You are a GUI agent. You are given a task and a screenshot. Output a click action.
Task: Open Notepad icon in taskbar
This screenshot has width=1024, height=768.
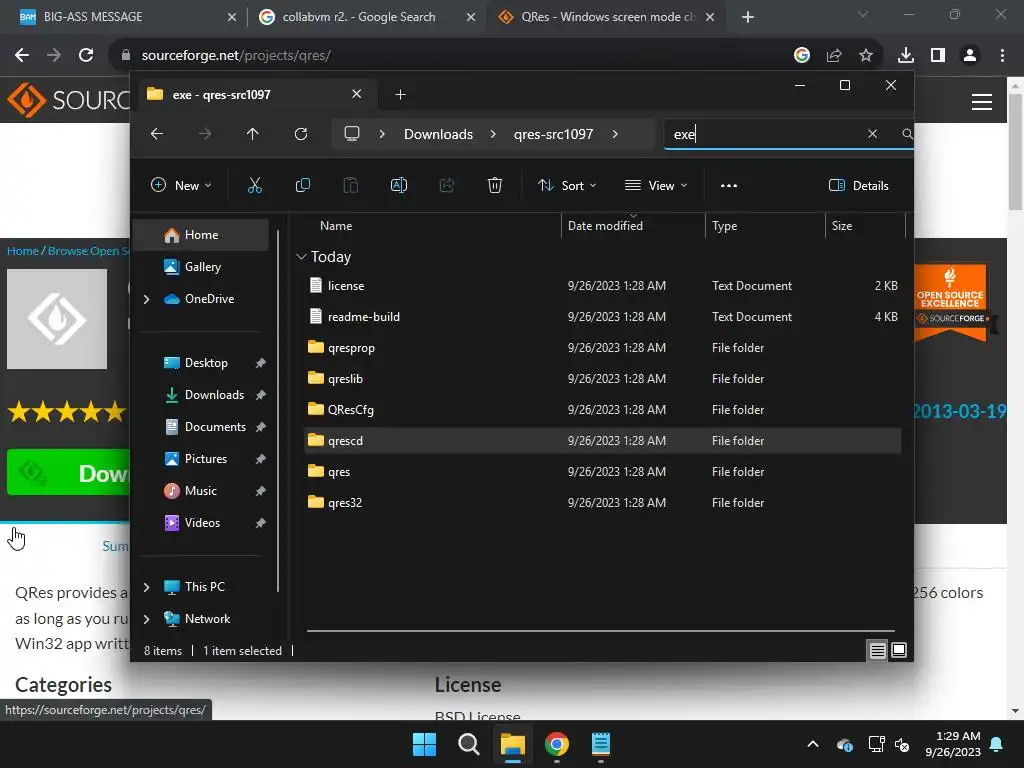click(601, 744)
